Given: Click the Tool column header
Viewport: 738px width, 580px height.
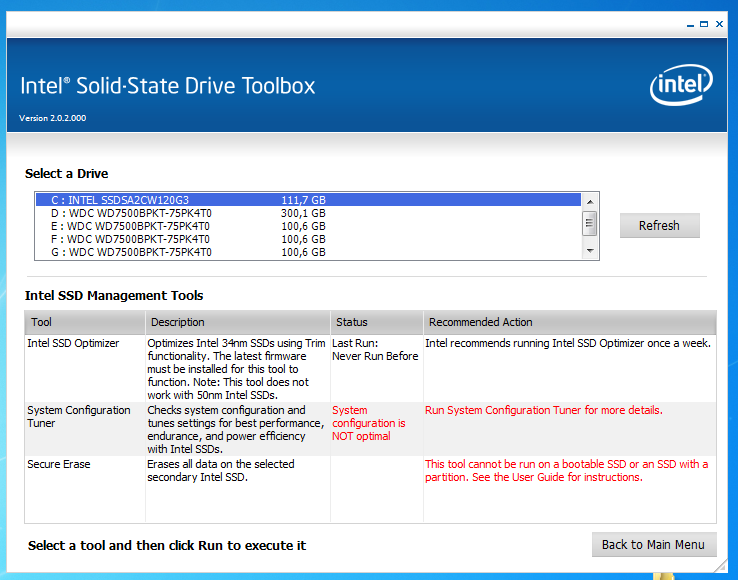Looking at the screenshot, I should [85, 322].
